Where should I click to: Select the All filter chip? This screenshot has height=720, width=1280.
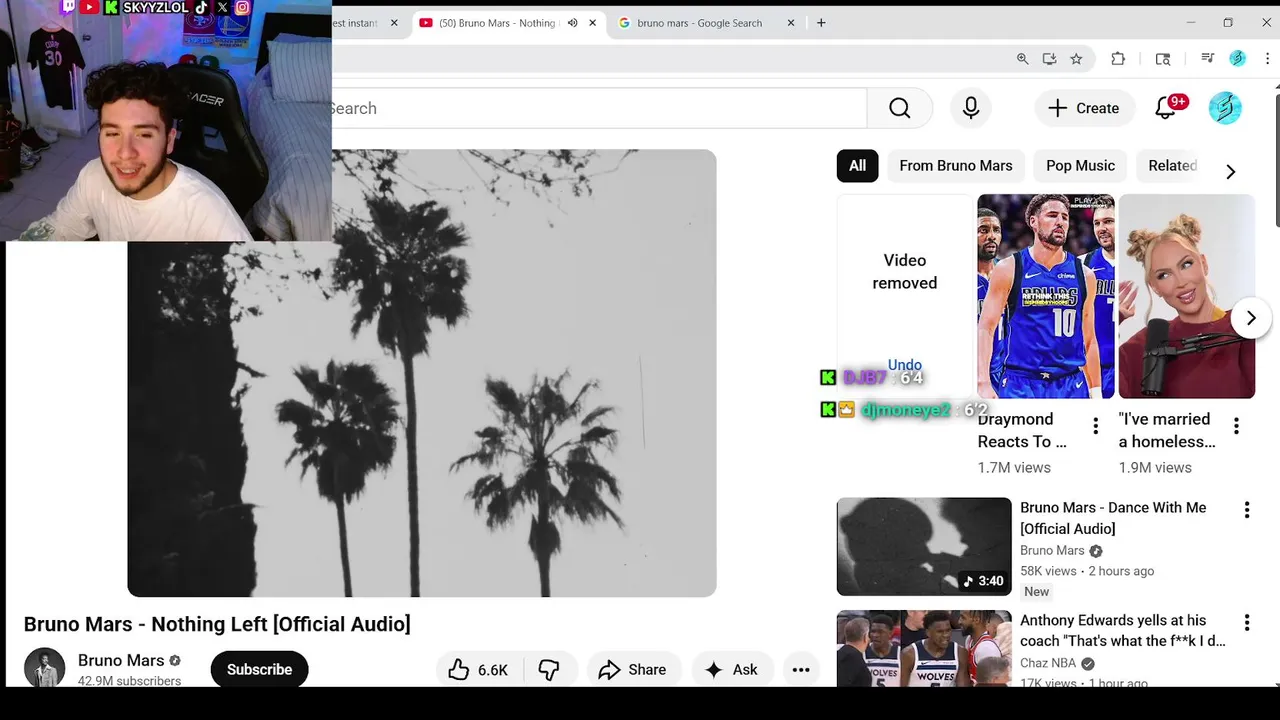click(857, 166)
